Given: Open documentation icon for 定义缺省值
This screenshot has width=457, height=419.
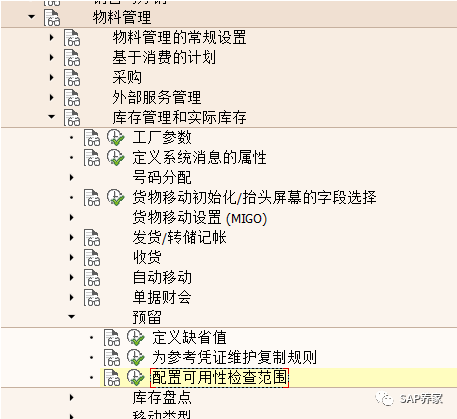Looking at the screenshot, I should point(112,338).
